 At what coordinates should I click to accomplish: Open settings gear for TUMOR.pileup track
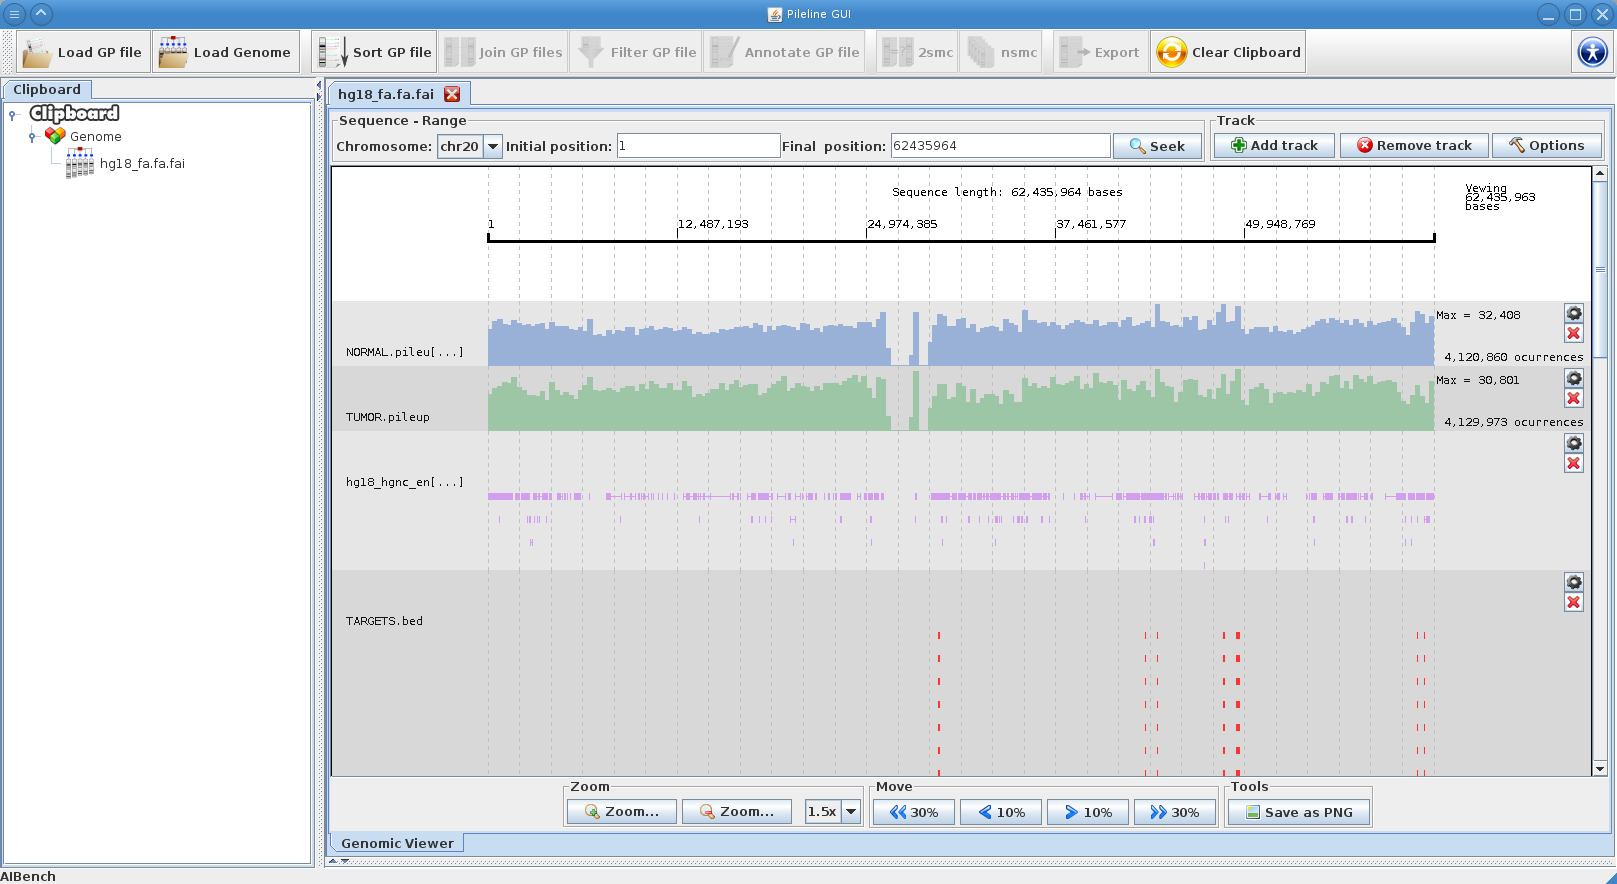(1574, 378)
